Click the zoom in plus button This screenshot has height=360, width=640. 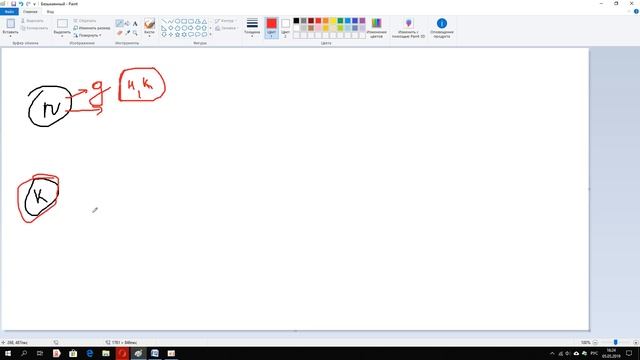(636, 342)
